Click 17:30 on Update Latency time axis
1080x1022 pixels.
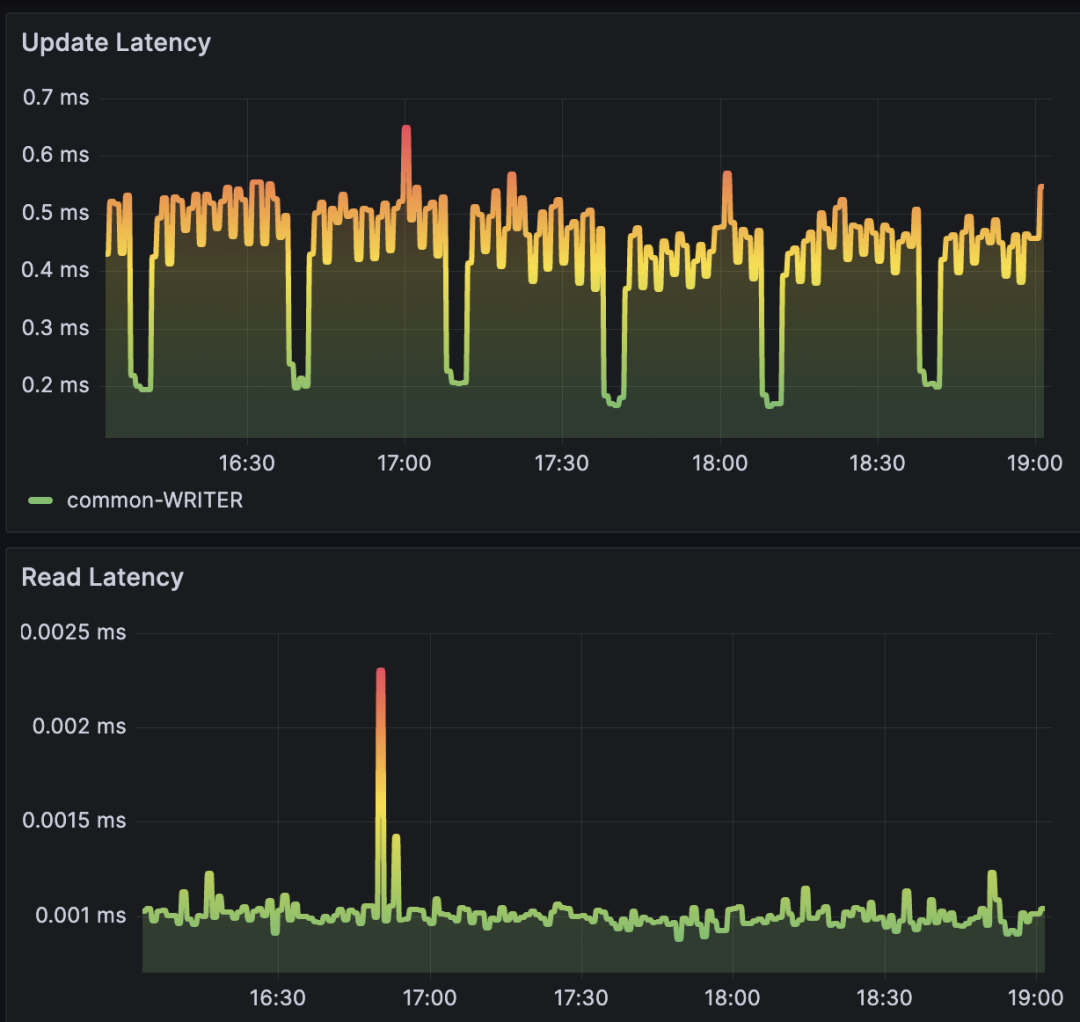coord(562,463)
